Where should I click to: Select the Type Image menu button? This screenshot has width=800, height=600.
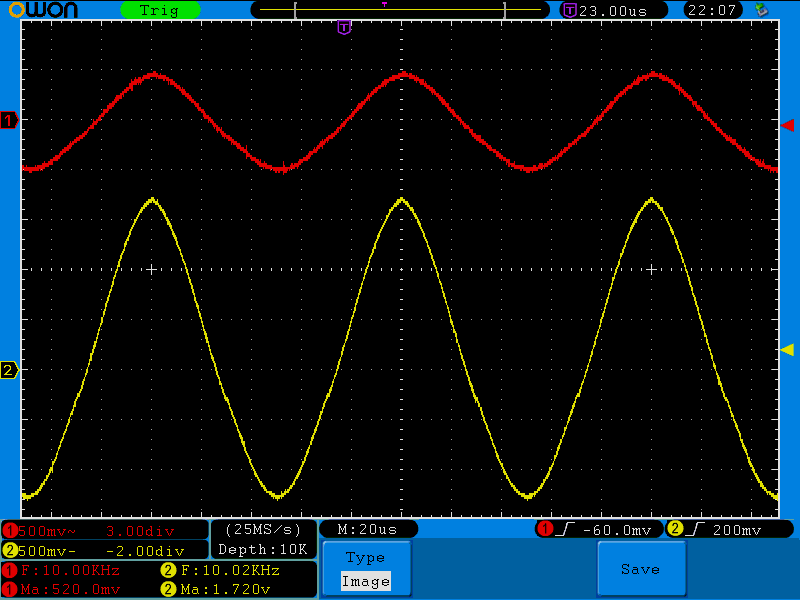(366, 568)
